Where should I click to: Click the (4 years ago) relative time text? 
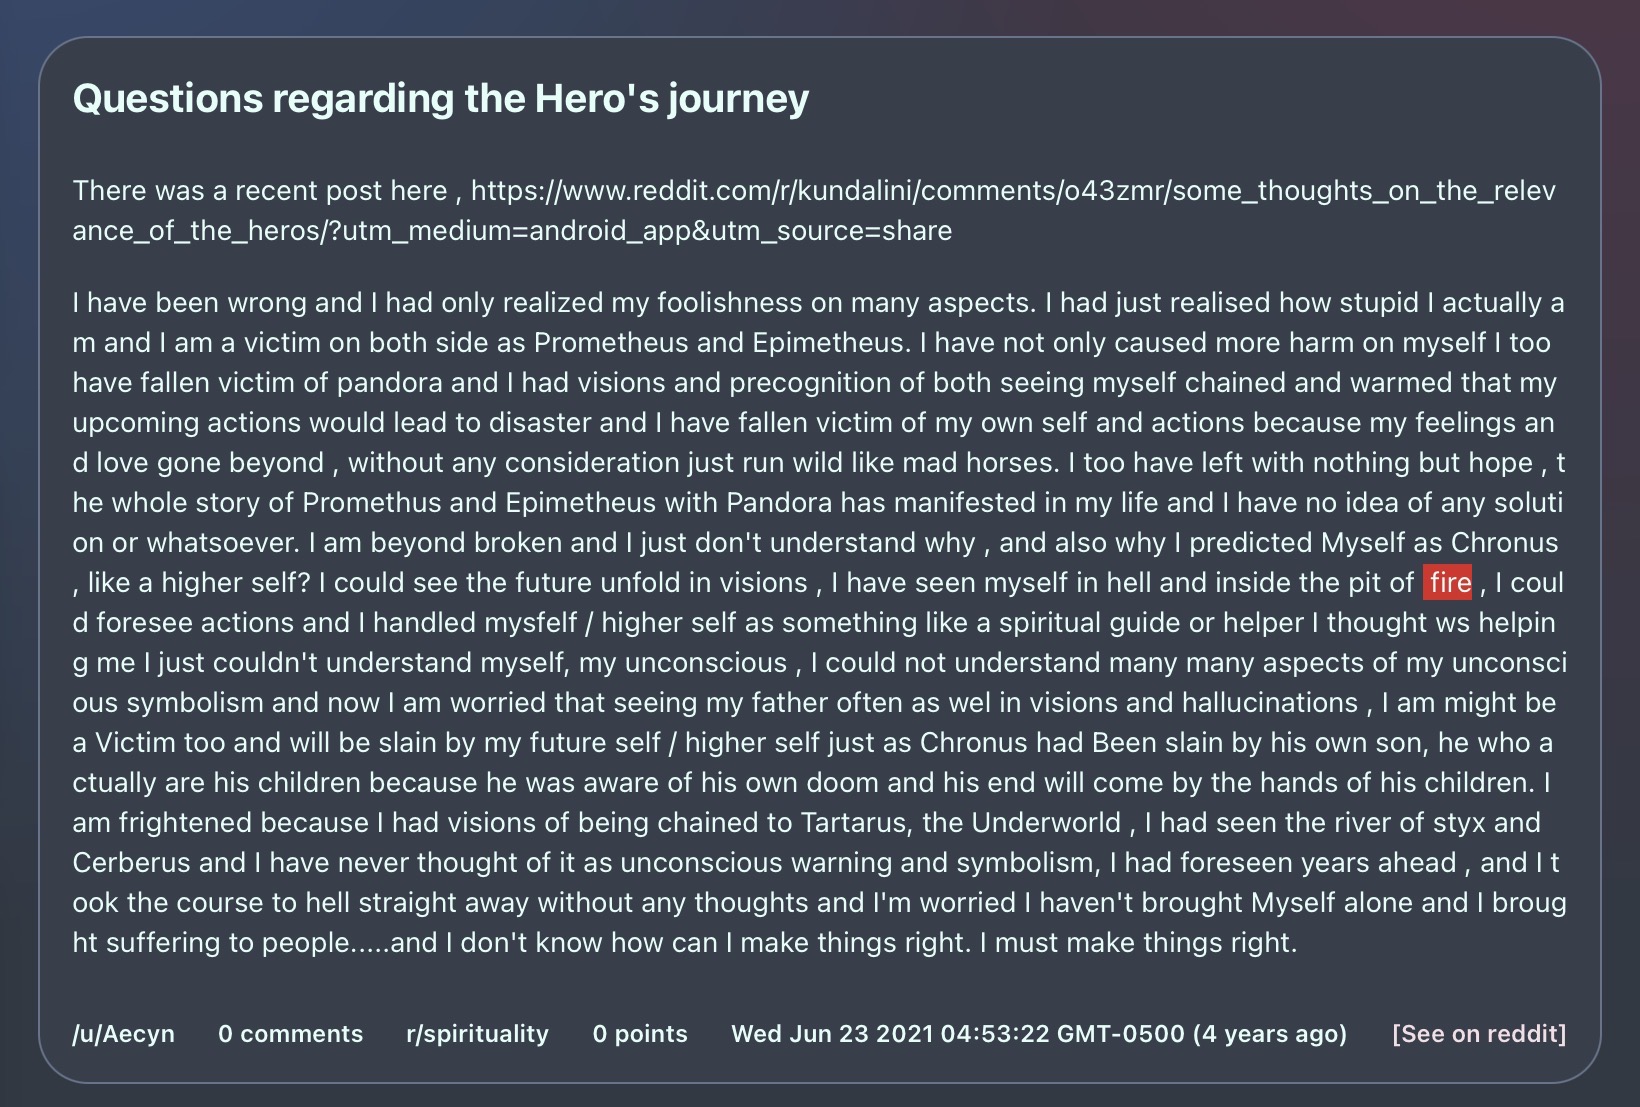pyautogui.click(x=1270, y=1033)
